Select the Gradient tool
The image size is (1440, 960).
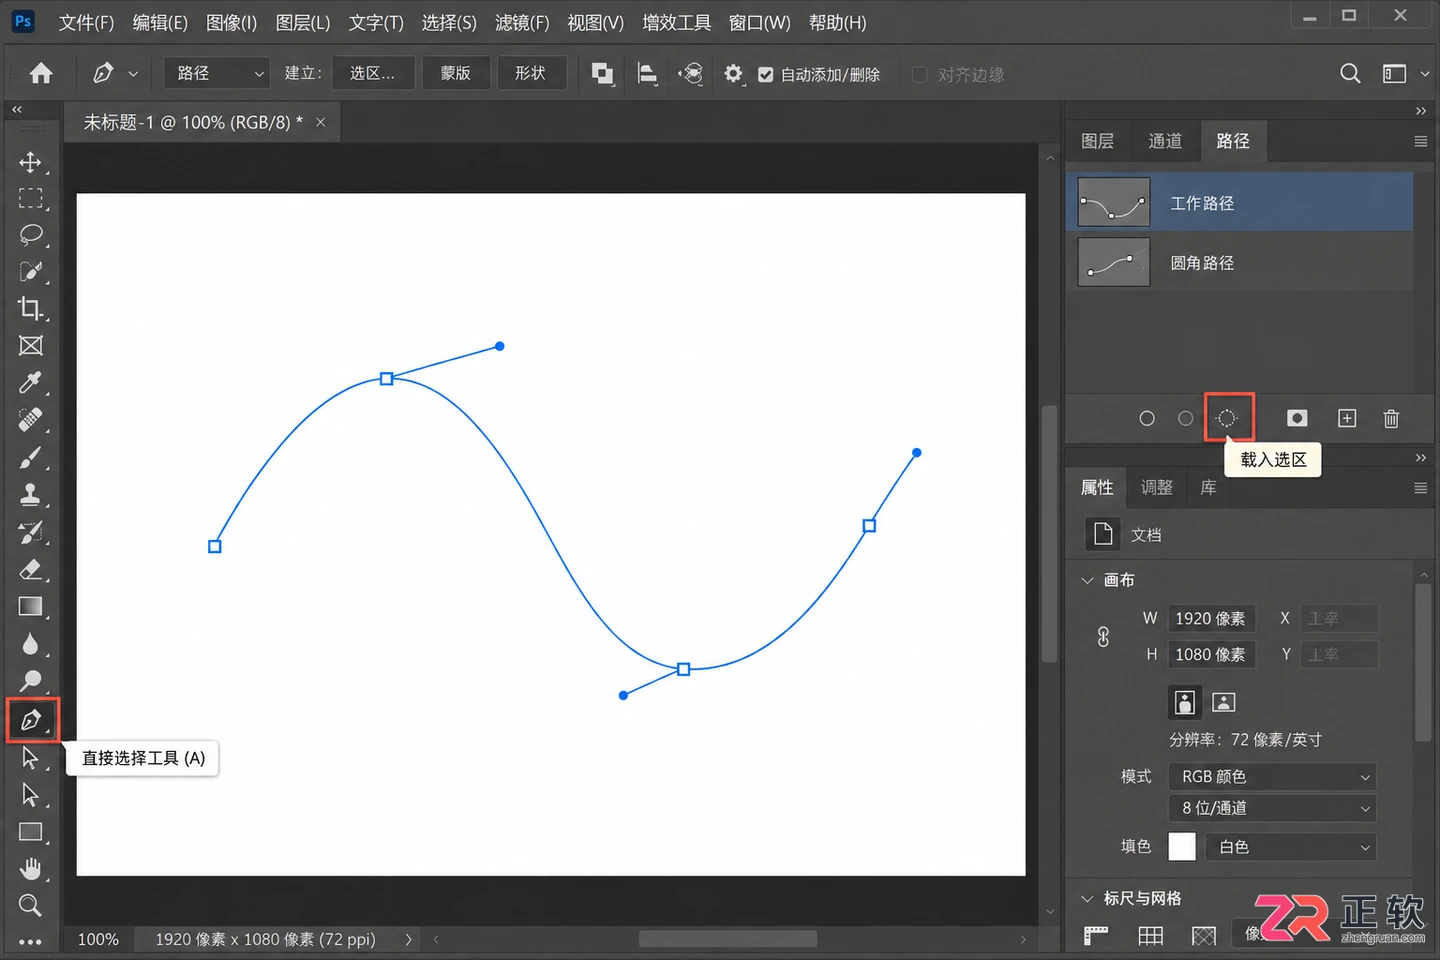pos(30,607)
